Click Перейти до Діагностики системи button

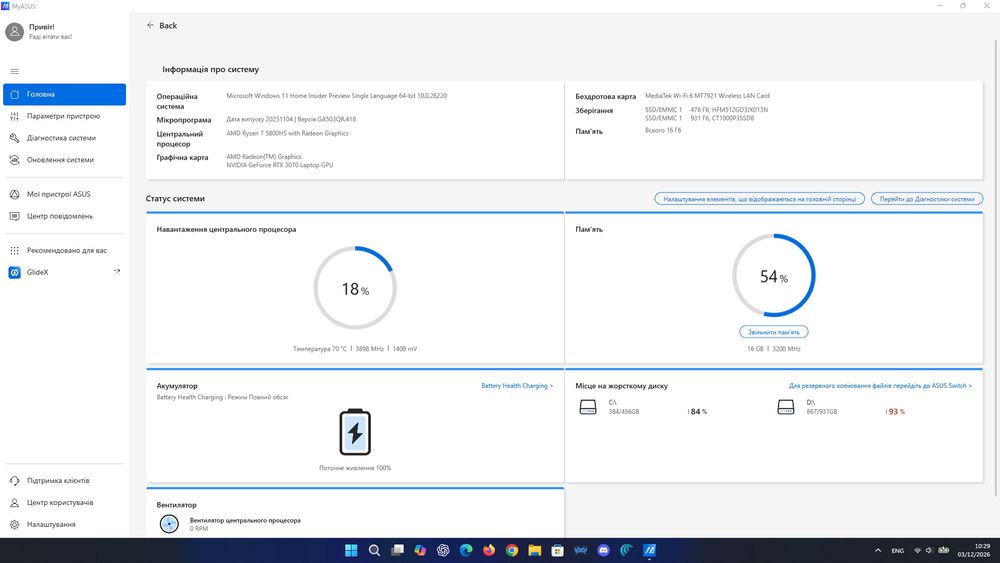point(927,199)
